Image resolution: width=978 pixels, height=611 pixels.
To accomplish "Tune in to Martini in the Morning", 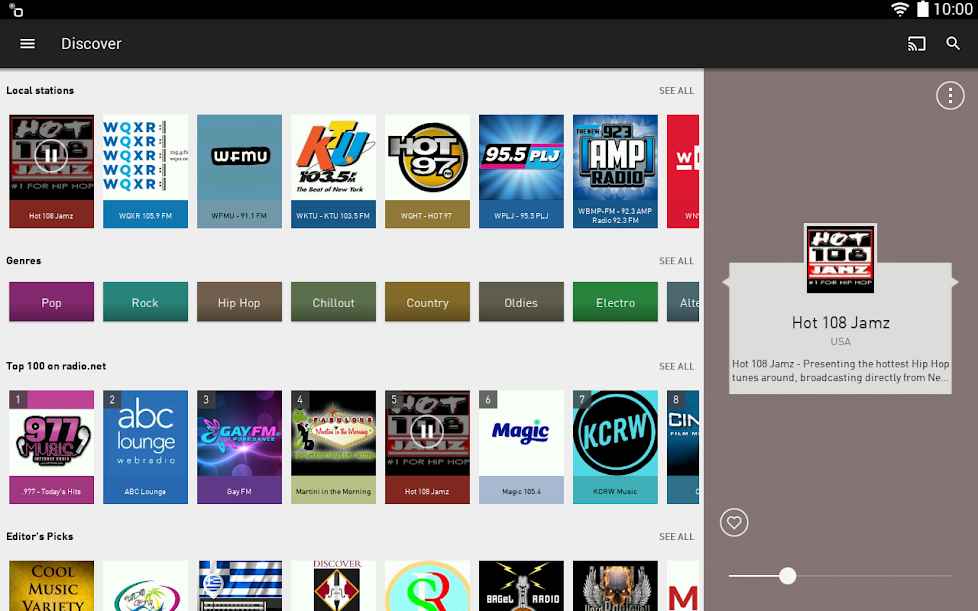I will [x=334, y=447].
